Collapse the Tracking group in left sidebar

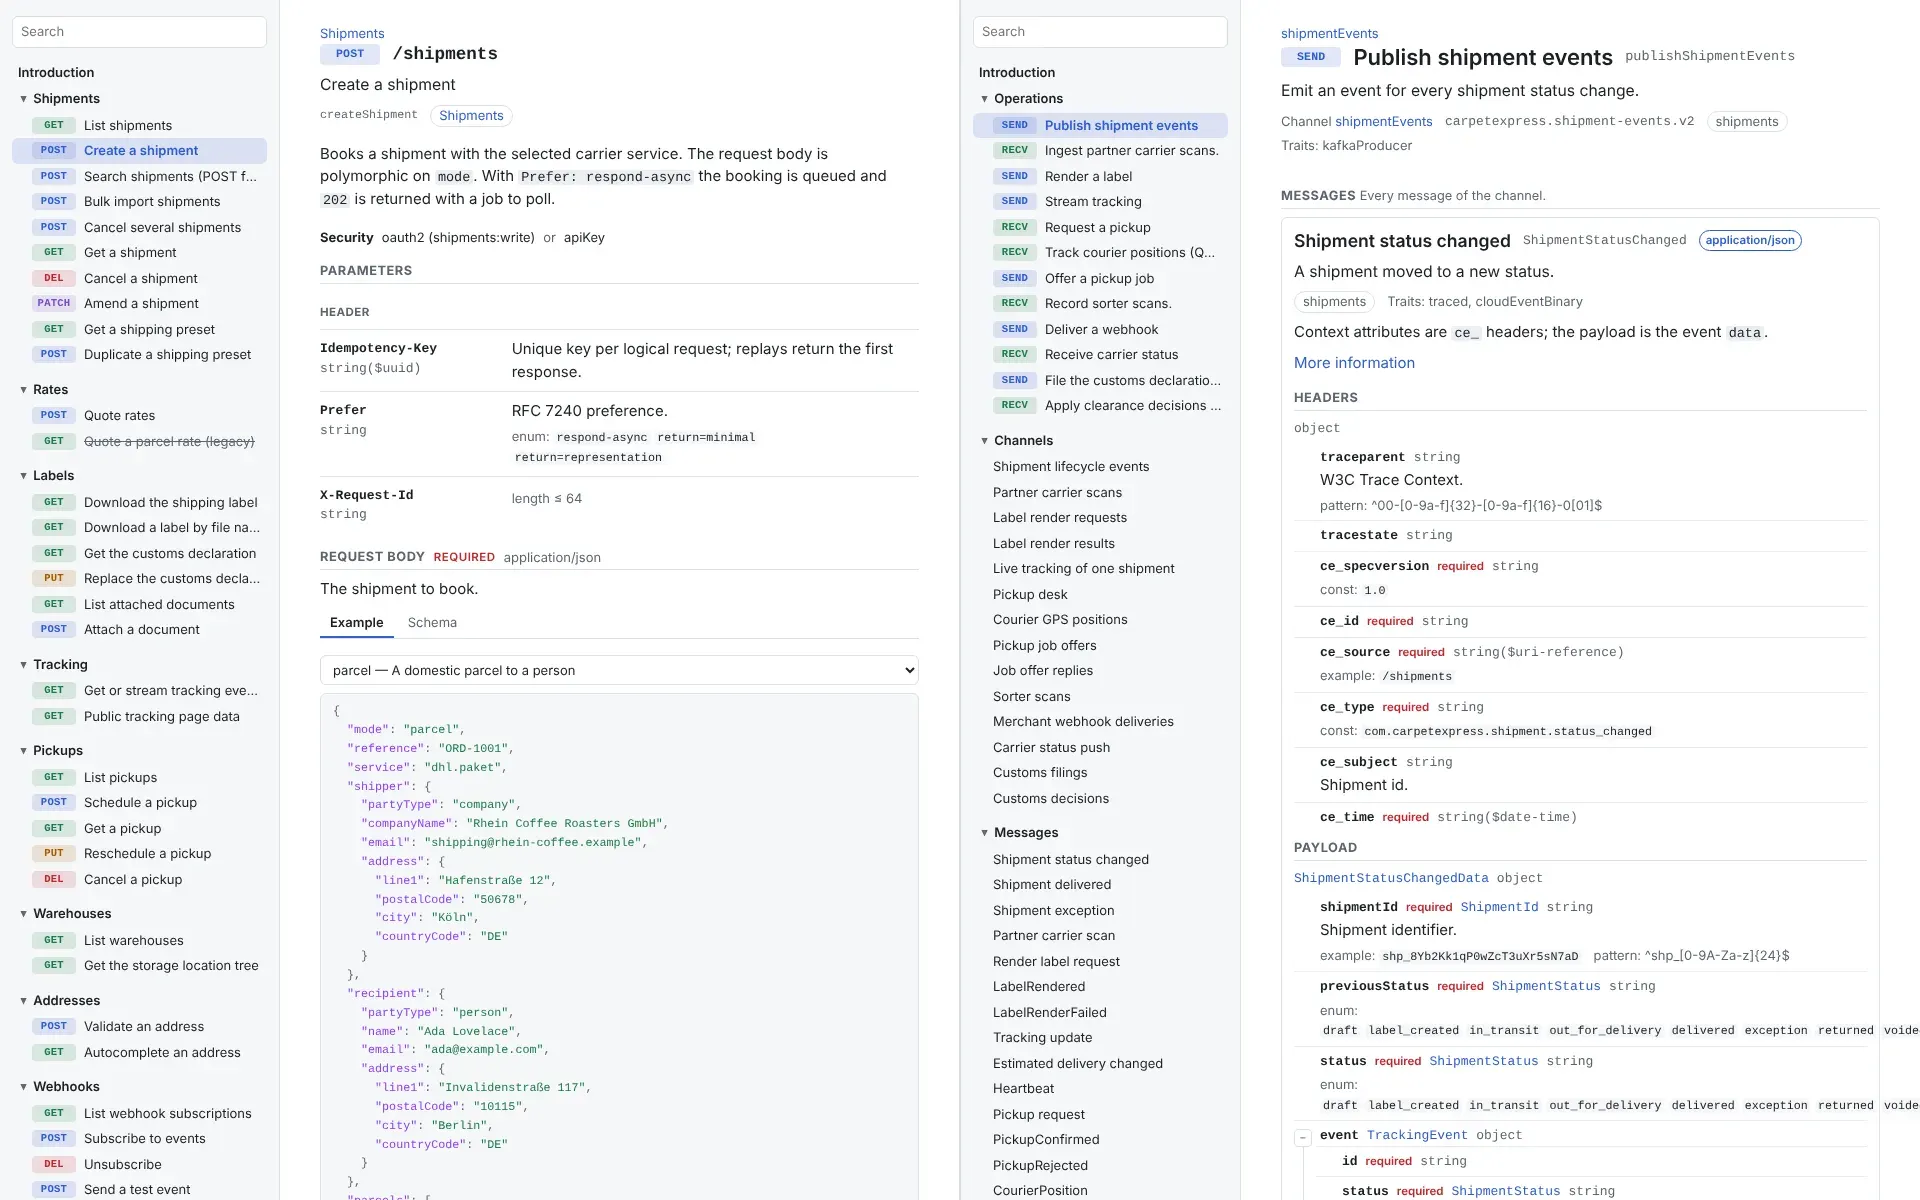click(23, 665)
